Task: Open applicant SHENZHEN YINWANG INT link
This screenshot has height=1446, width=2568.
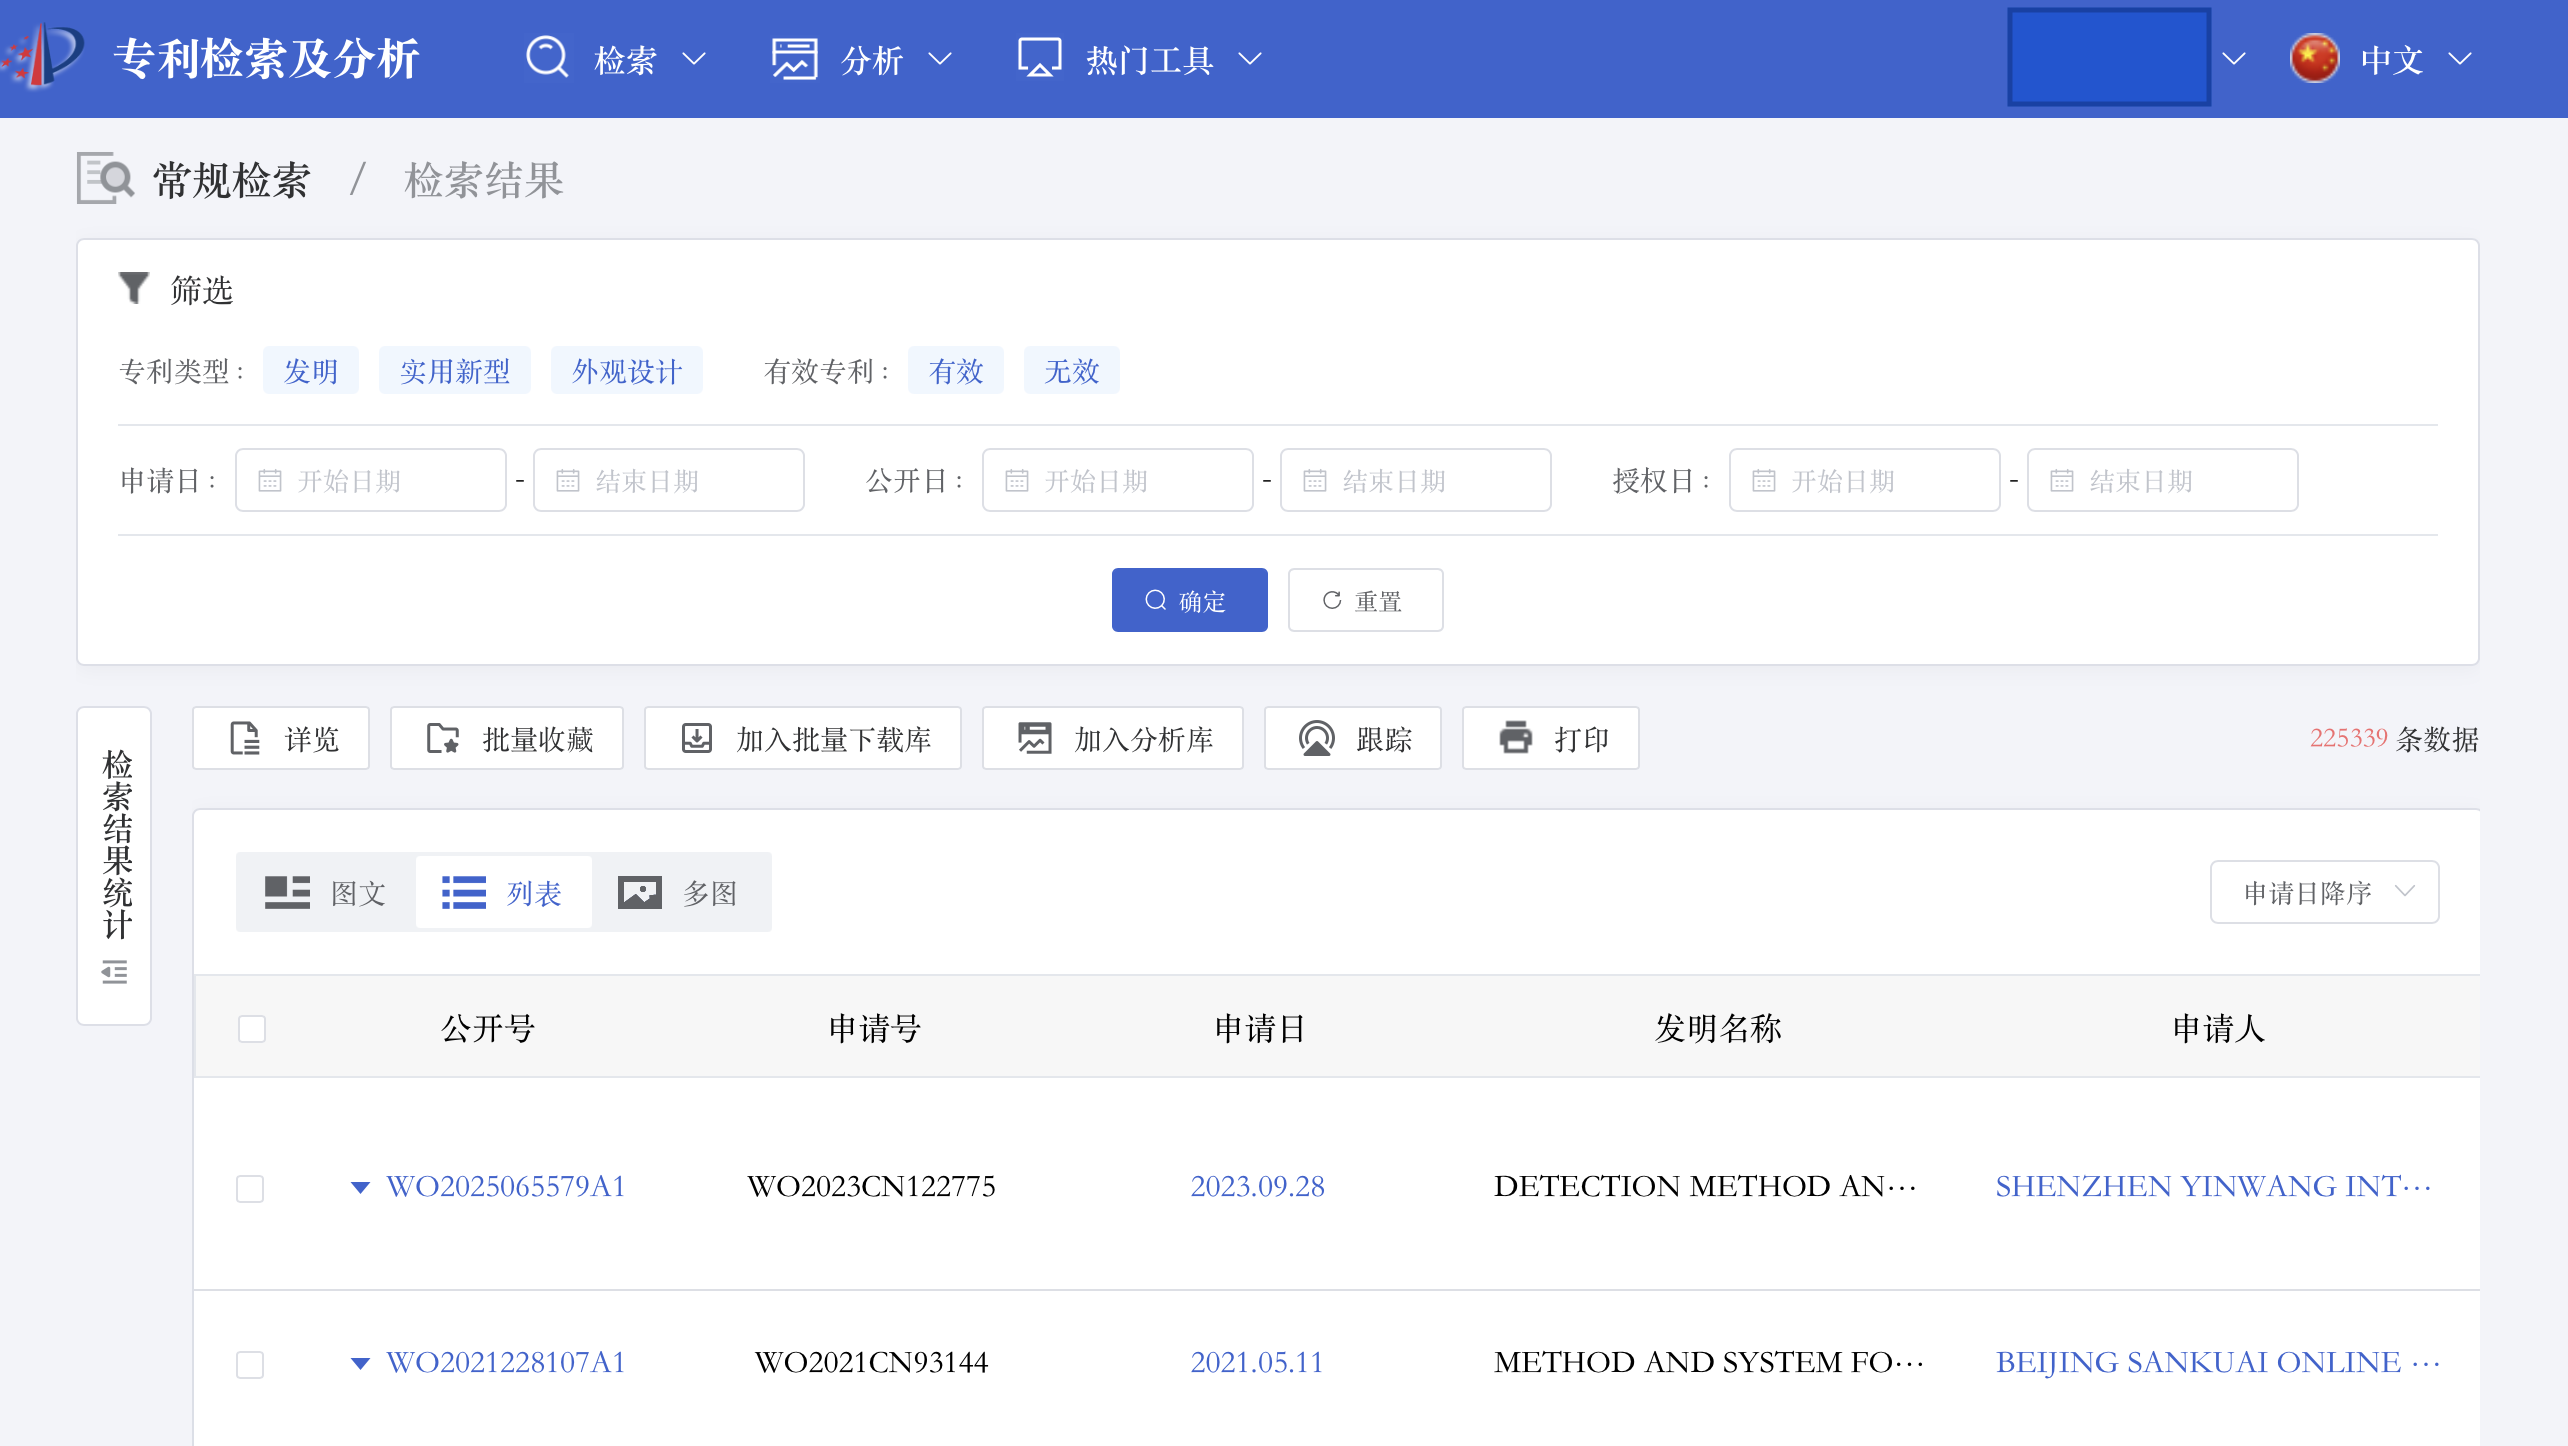Action: click(x=2213, y=1186)
